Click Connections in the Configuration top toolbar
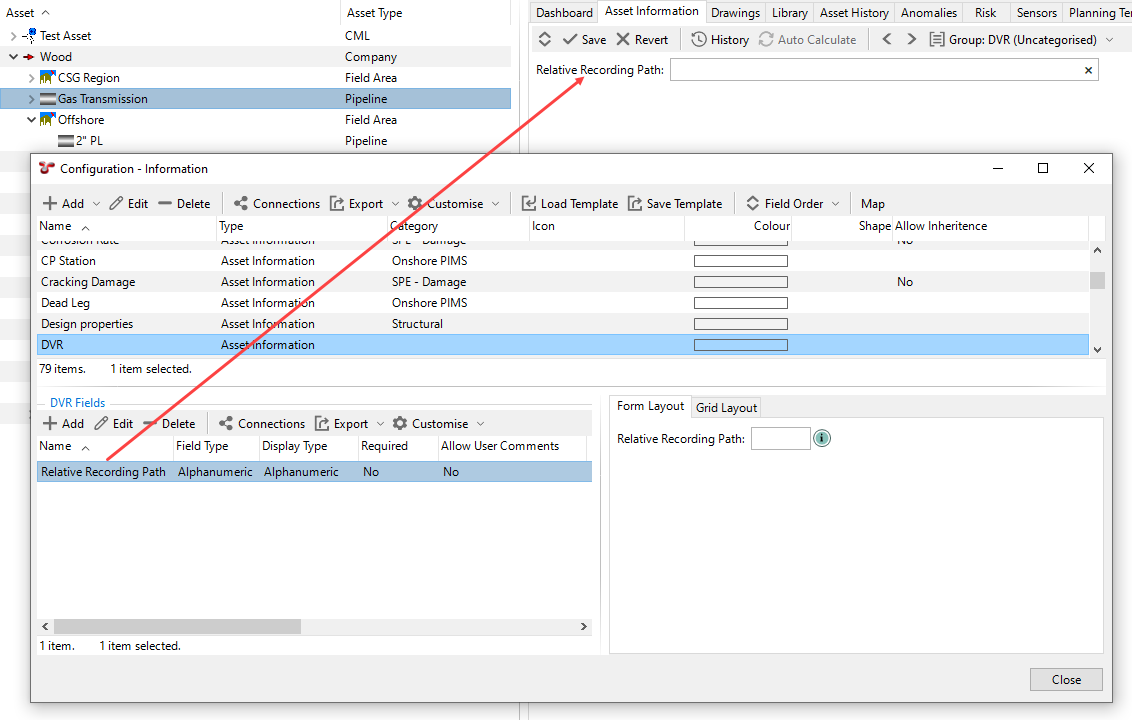This screenshot has width=1132, height=720. (277, 204)
